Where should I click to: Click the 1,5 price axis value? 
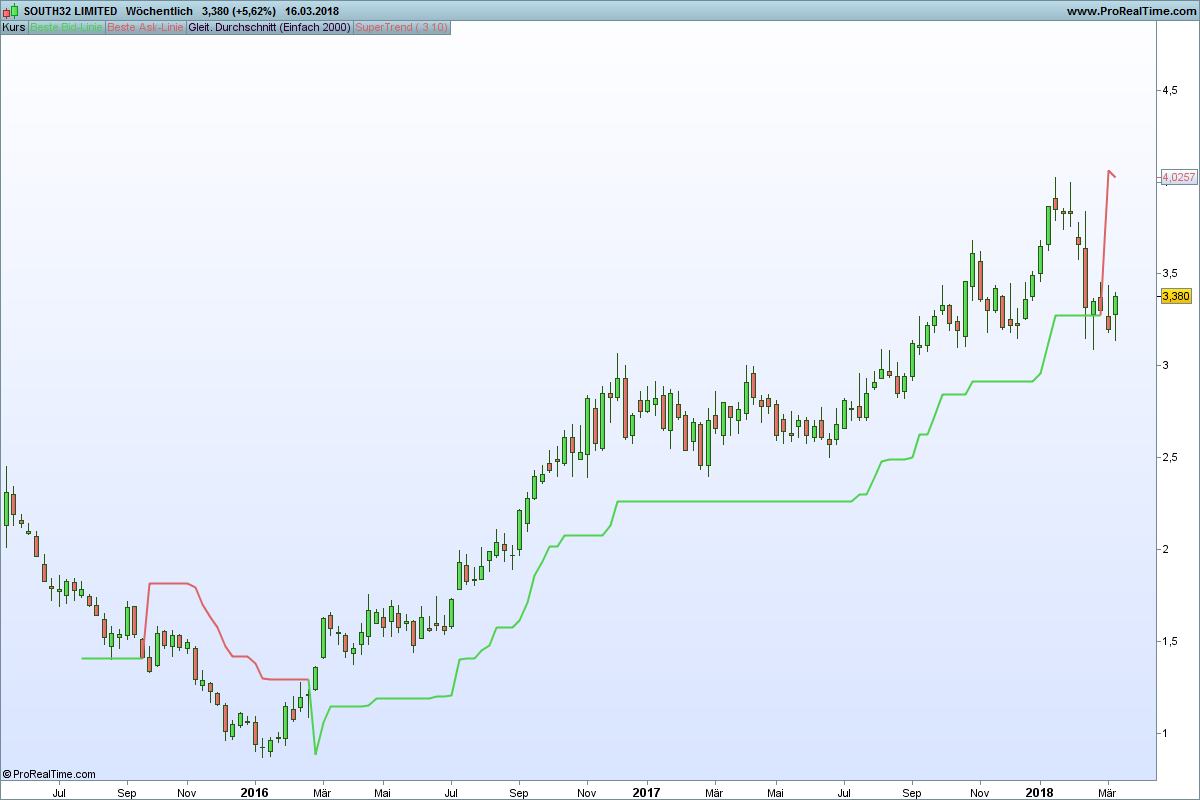[x=1169, y=641]
